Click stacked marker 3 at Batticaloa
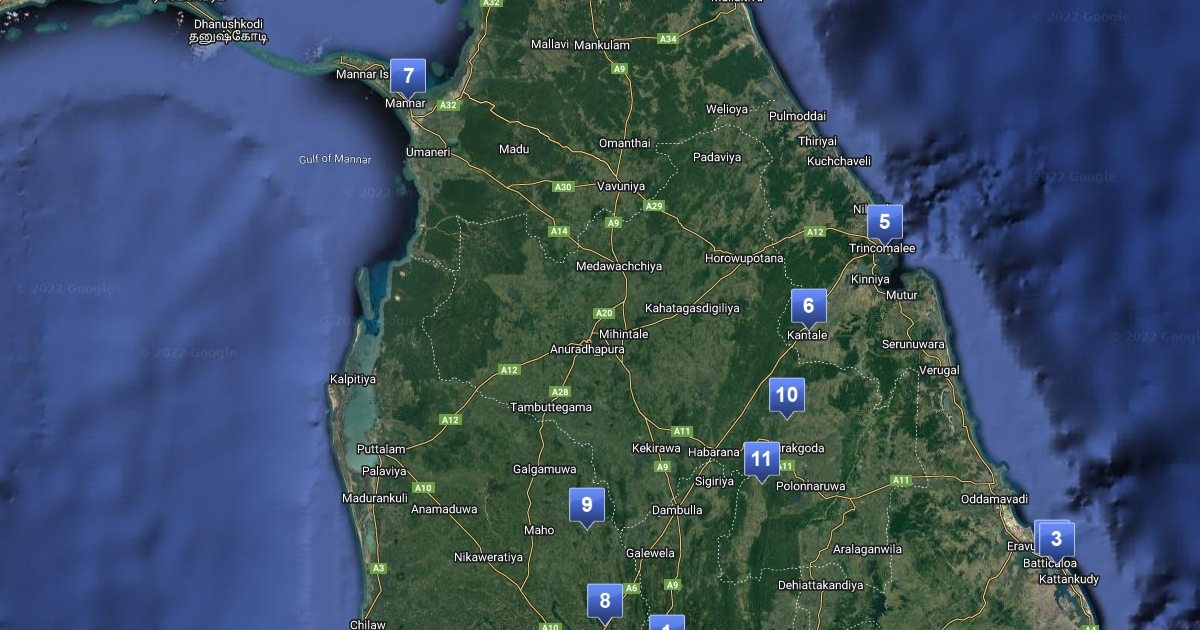 (x=1055, y=540)
